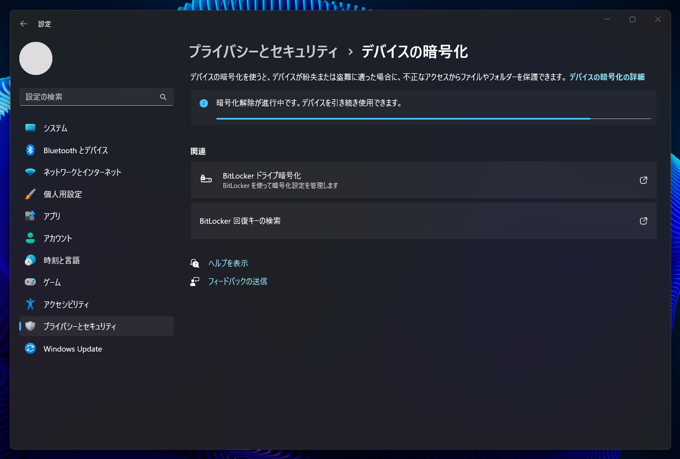Click the help icon beside ヘルプを表示

(x=195, y=263)
